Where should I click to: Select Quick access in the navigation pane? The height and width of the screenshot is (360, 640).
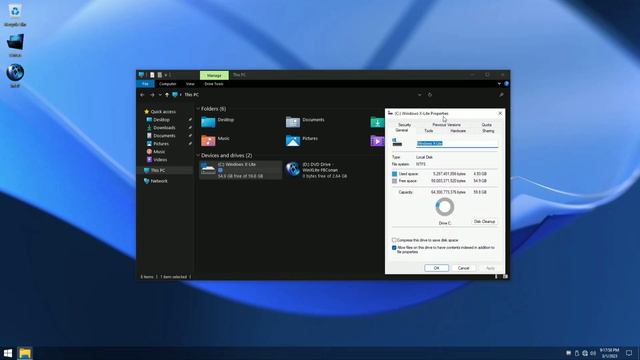[163, 111]
